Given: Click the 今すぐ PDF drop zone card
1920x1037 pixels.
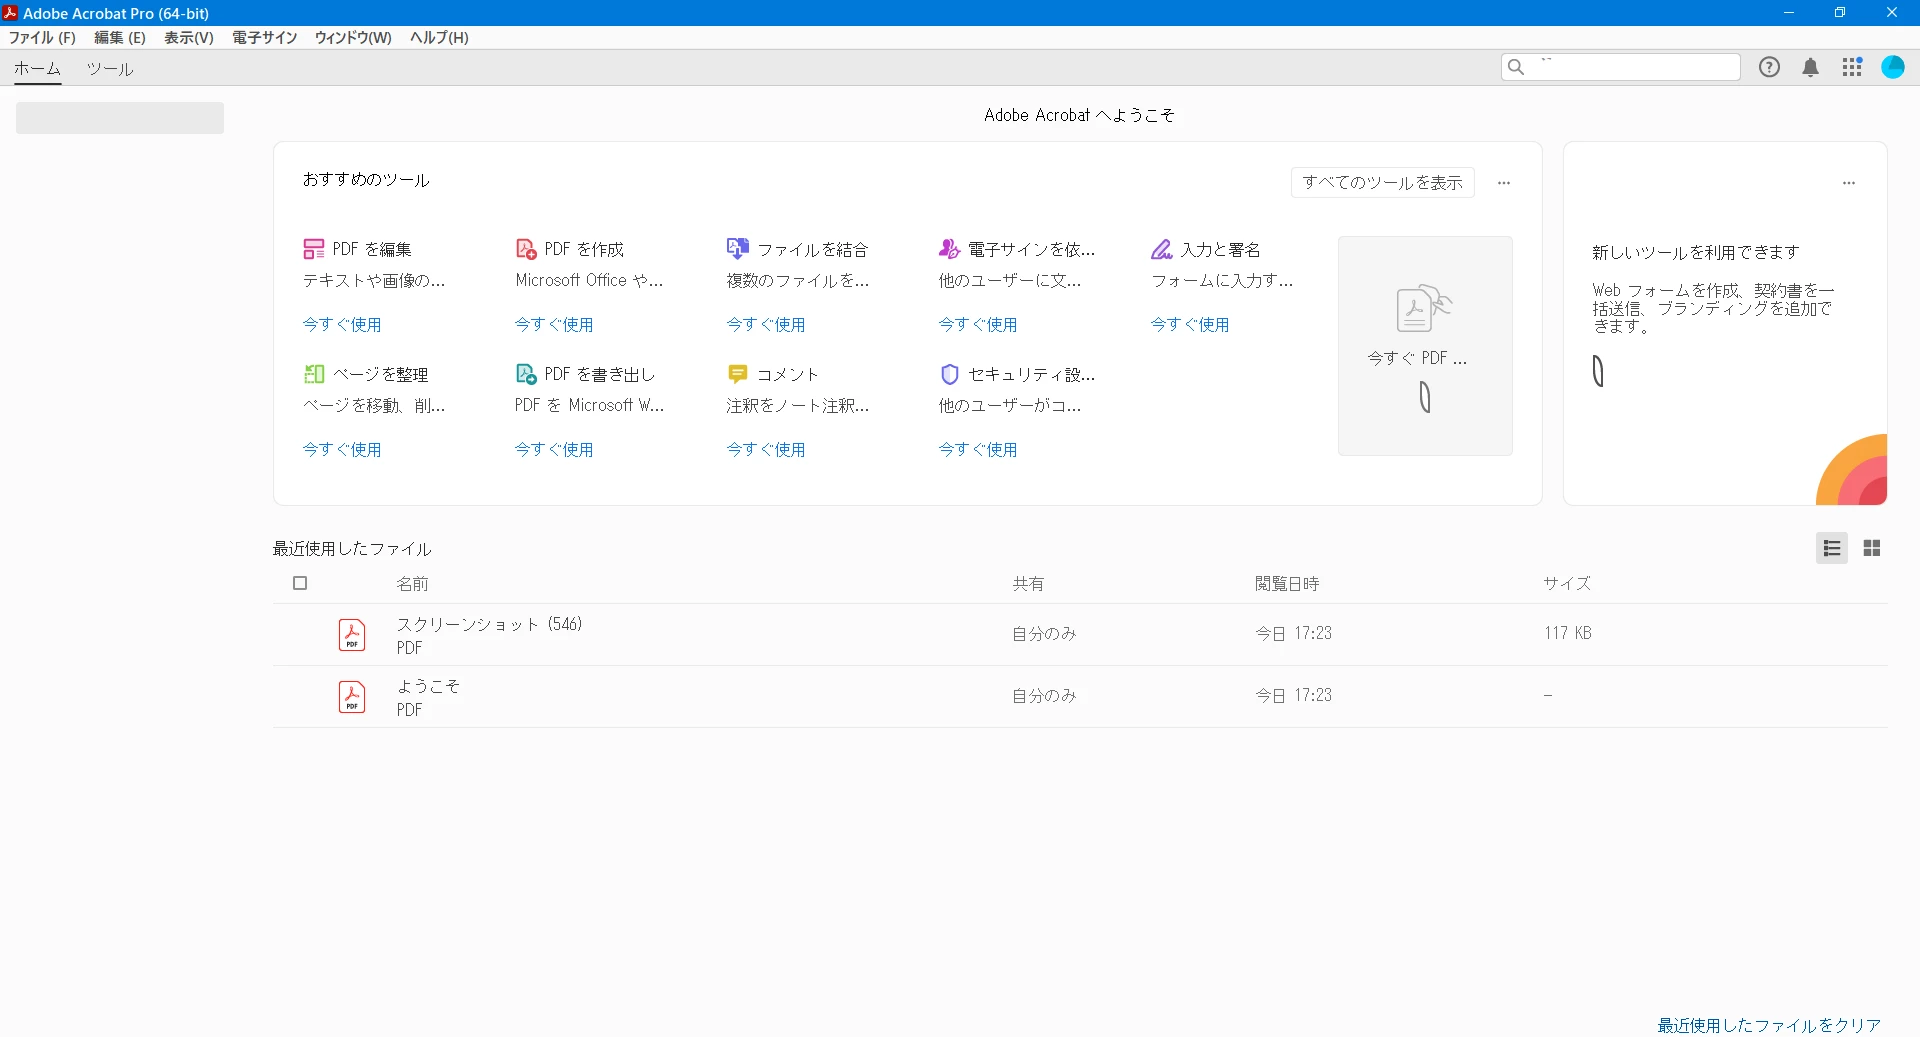Looking at the screenshot, I should pos(1425,346).
